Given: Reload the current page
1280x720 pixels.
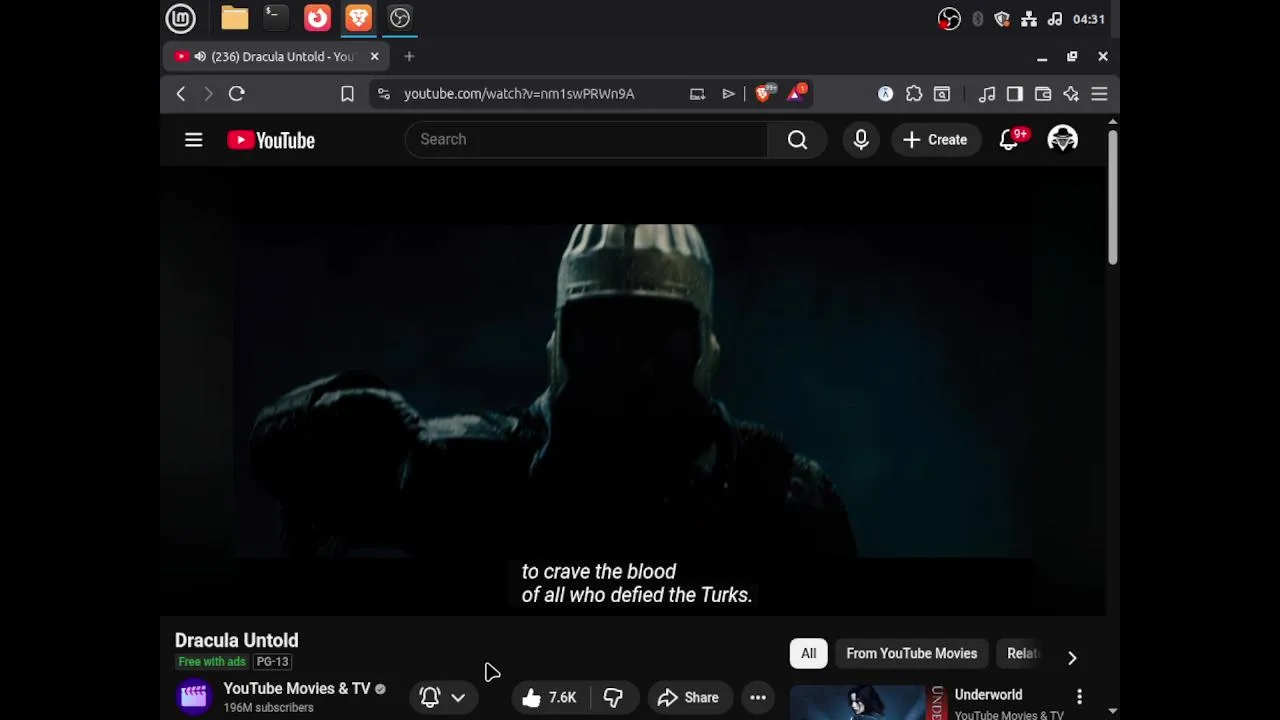Looking at the screenshot, I should [237, 94].
